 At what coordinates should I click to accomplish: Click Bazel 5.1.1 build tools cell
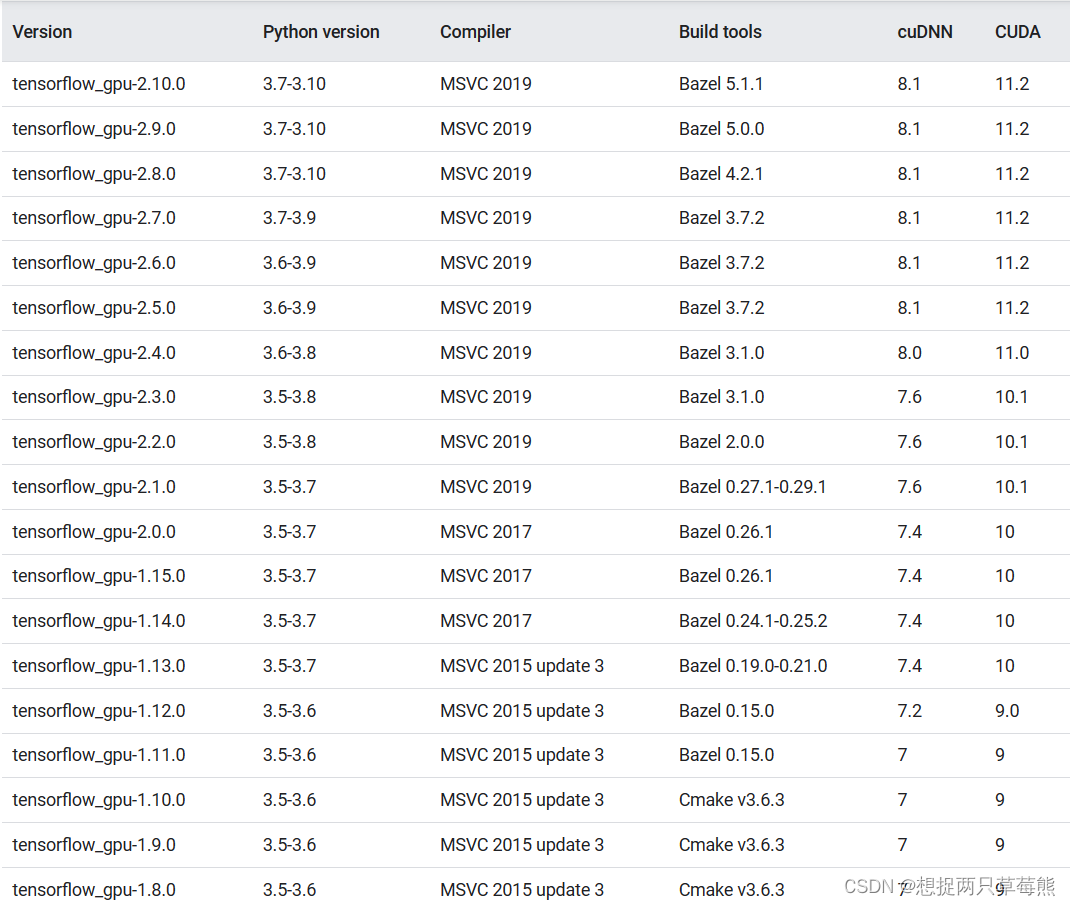(x=721, y=84)
